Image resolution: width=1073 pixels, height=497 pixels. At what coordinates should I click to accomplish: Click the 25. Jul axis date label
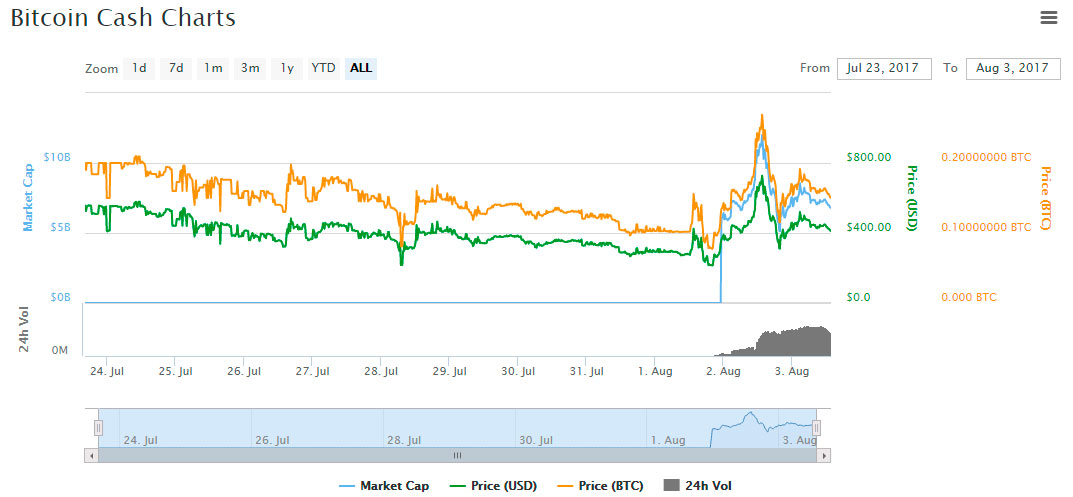(175, 371)
